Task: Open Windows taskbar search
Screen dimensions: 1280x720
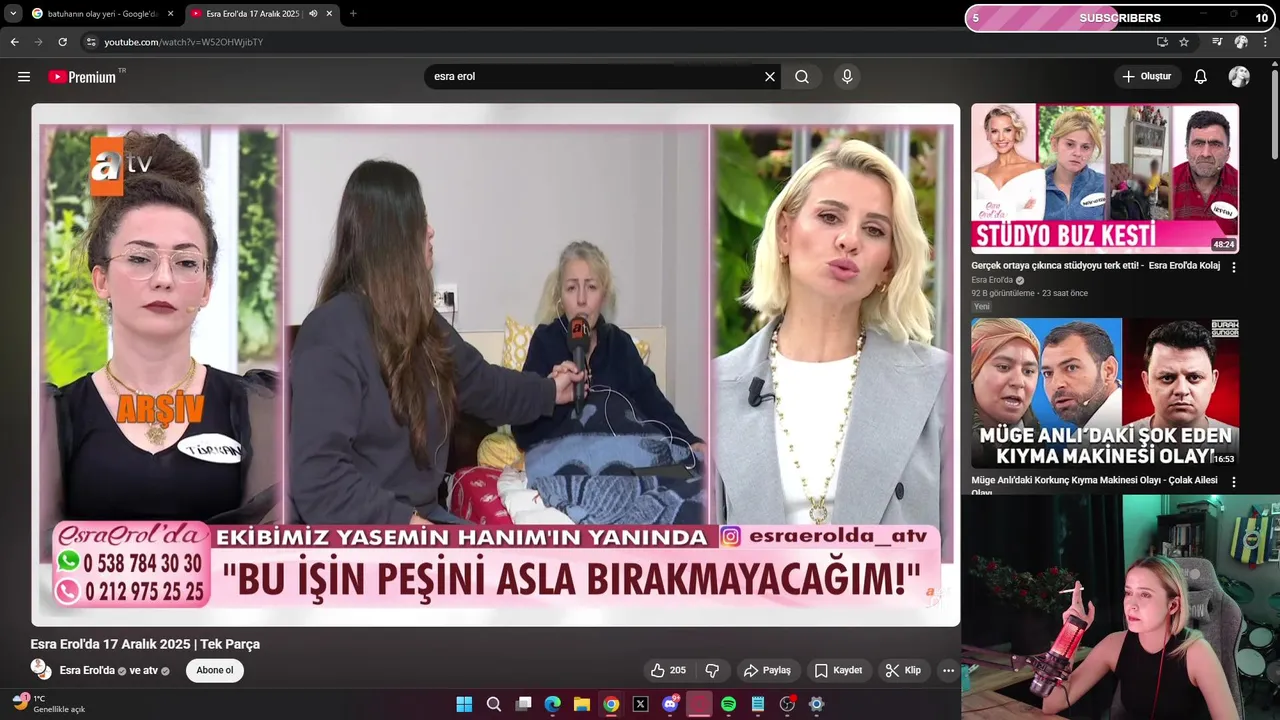Action: 494,704
